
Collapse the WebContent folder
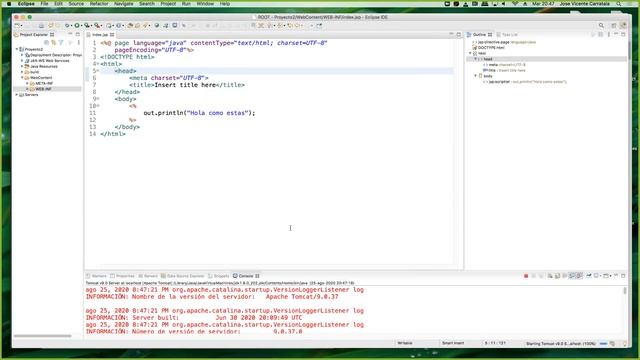pos(22,78)
